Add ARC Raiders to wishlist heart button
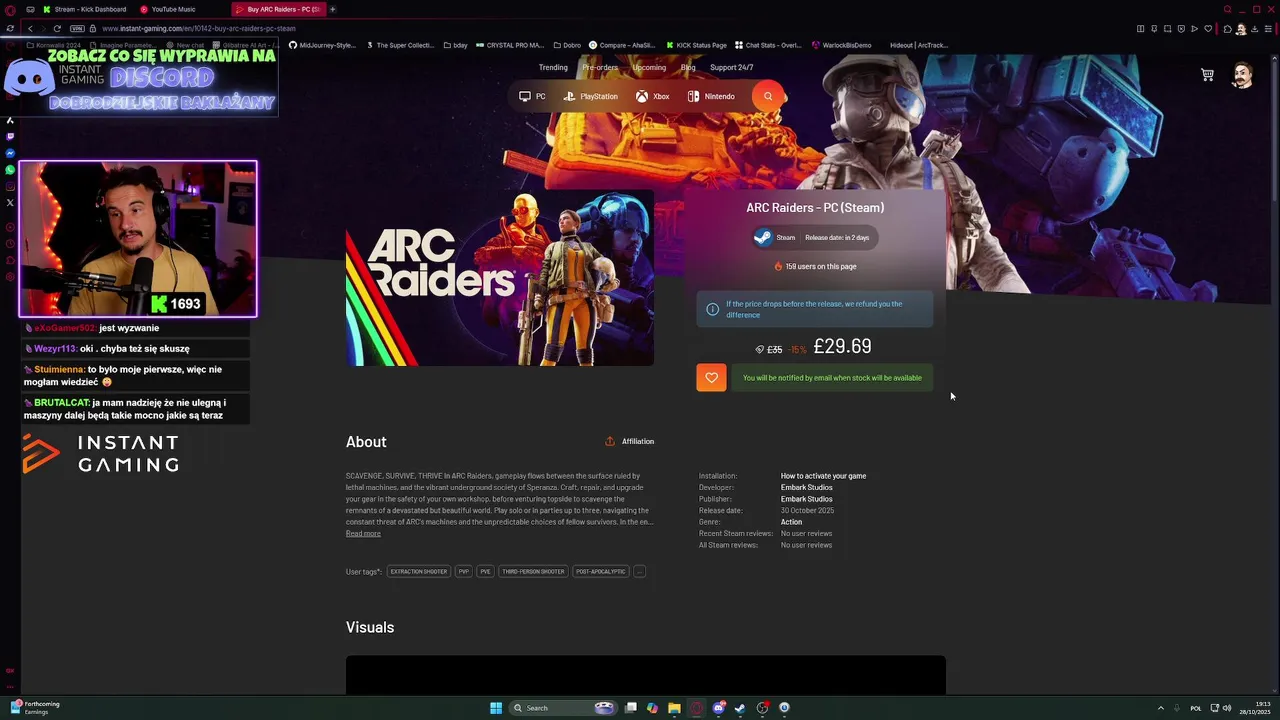 tap(711, 377)
